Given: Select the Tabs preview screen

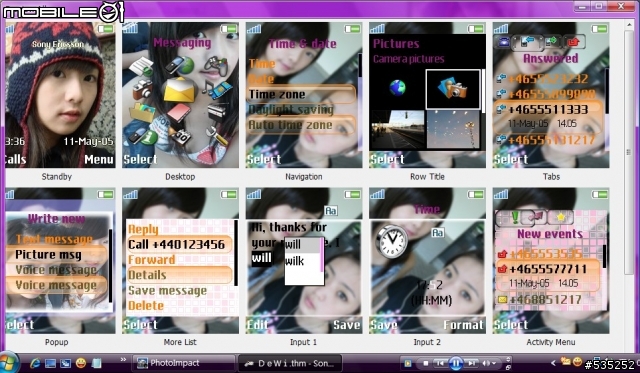Looking at the screenshot, I should point(551,95).
